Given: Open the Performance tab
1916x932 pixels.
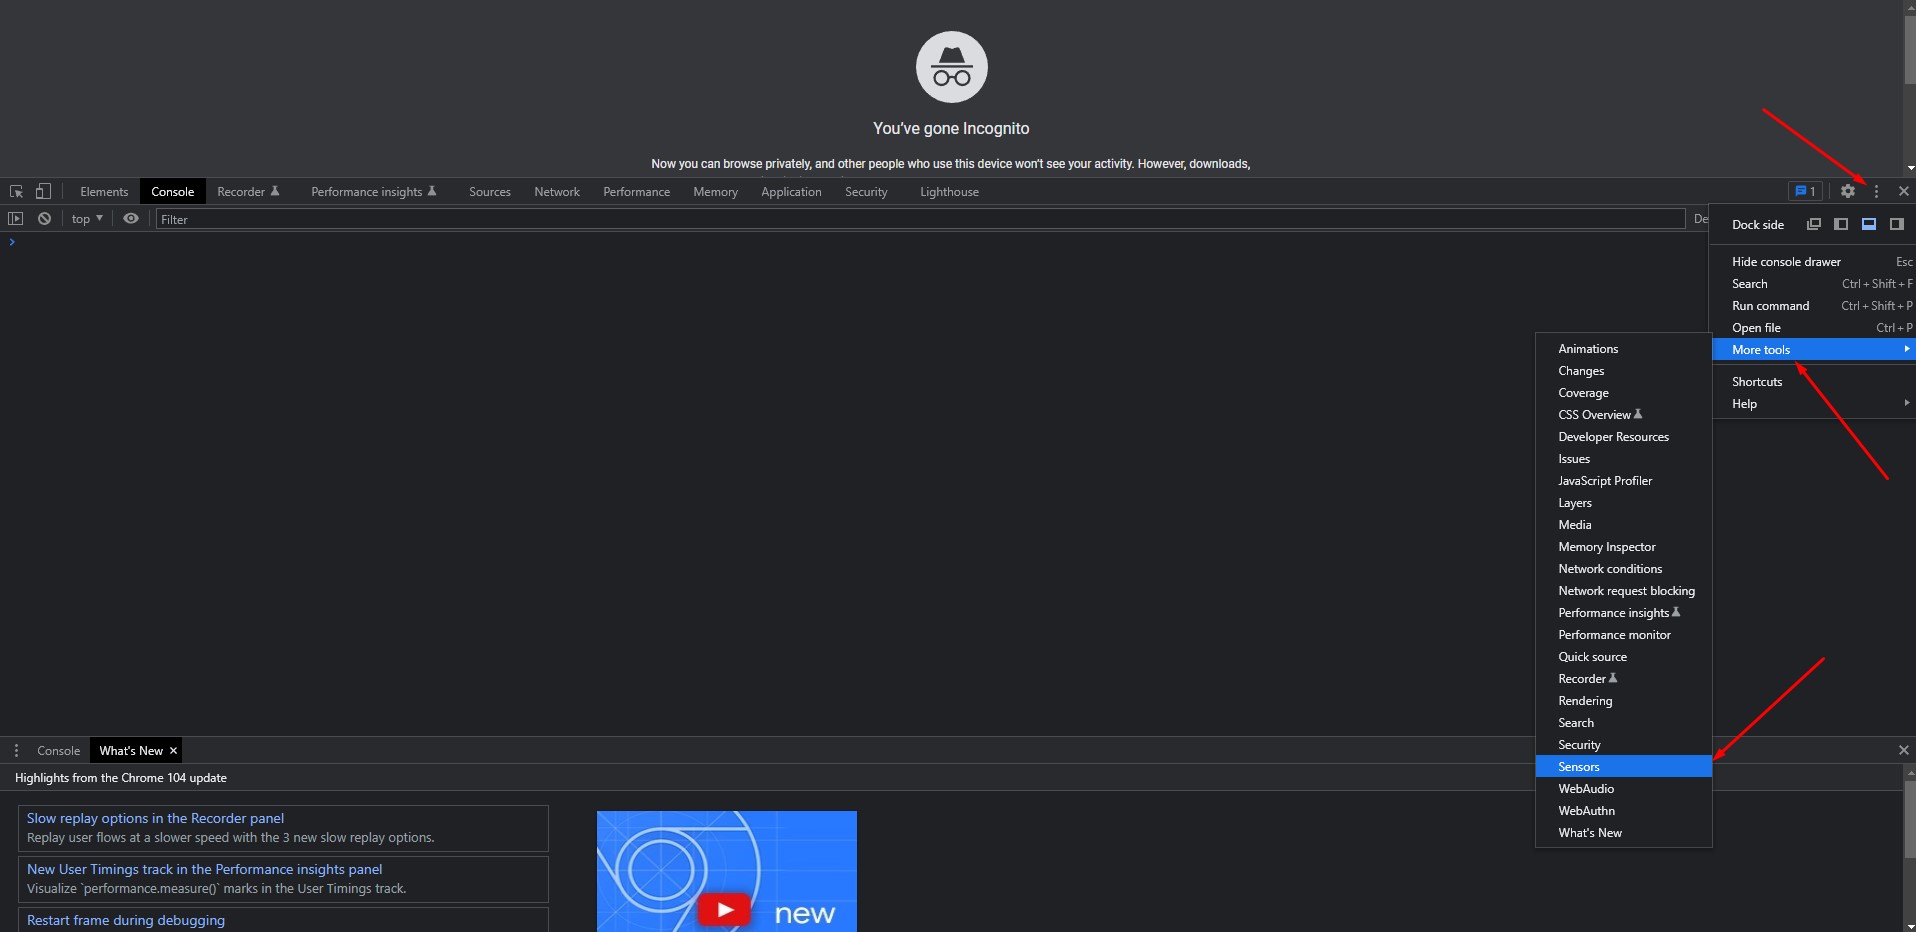Looking at the screenshot, I should coord(636,191).
